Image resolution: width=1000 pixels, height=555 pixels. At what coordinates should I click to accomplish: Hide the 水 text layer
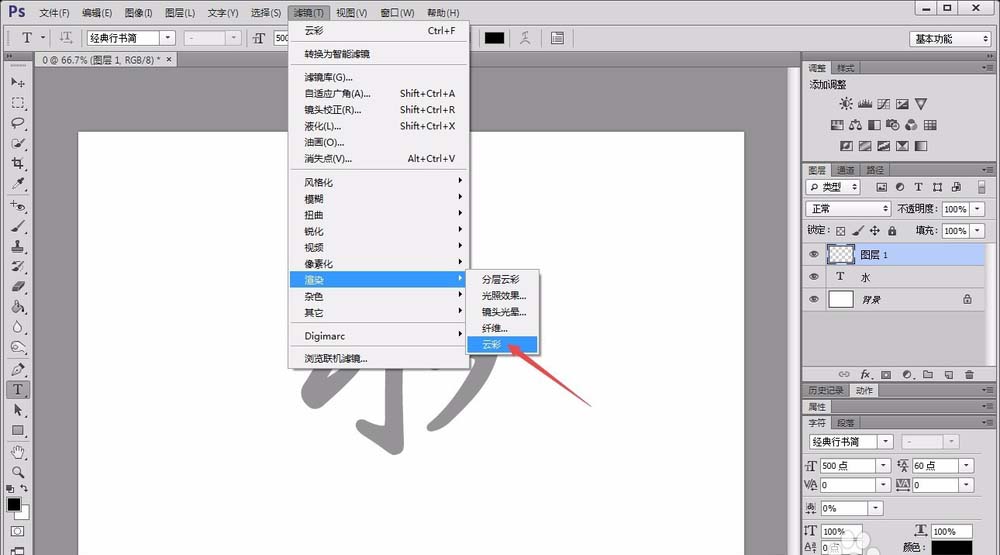814,277
